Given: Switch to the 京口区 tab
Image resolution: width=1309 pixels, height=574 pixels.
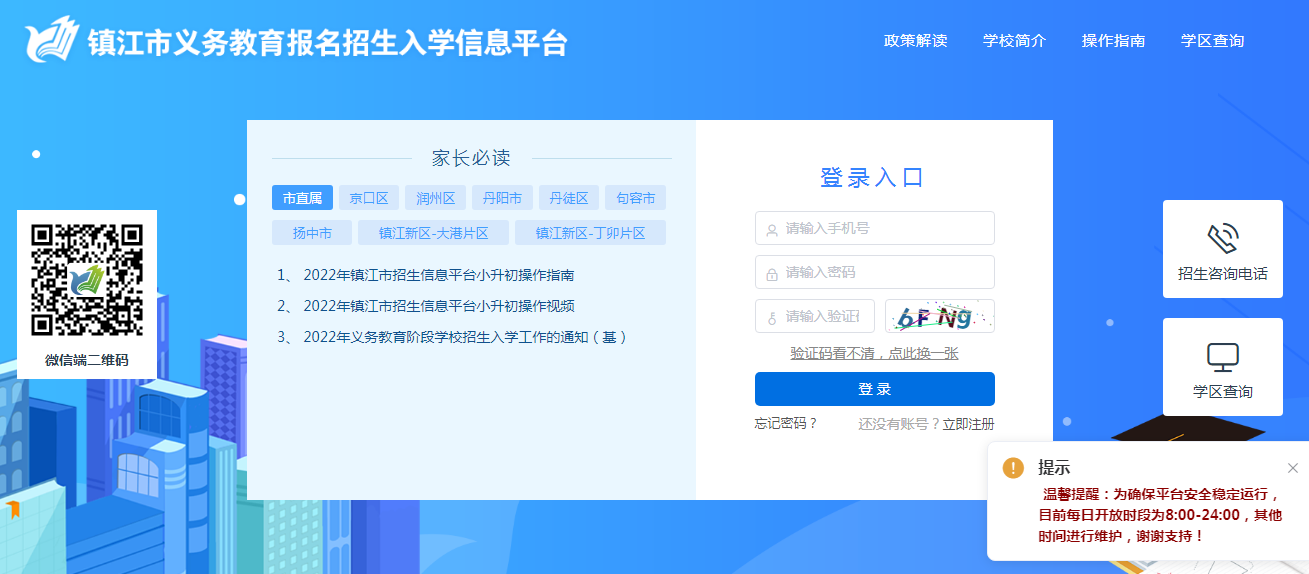Looking at the screenshot, I should 369,198.
